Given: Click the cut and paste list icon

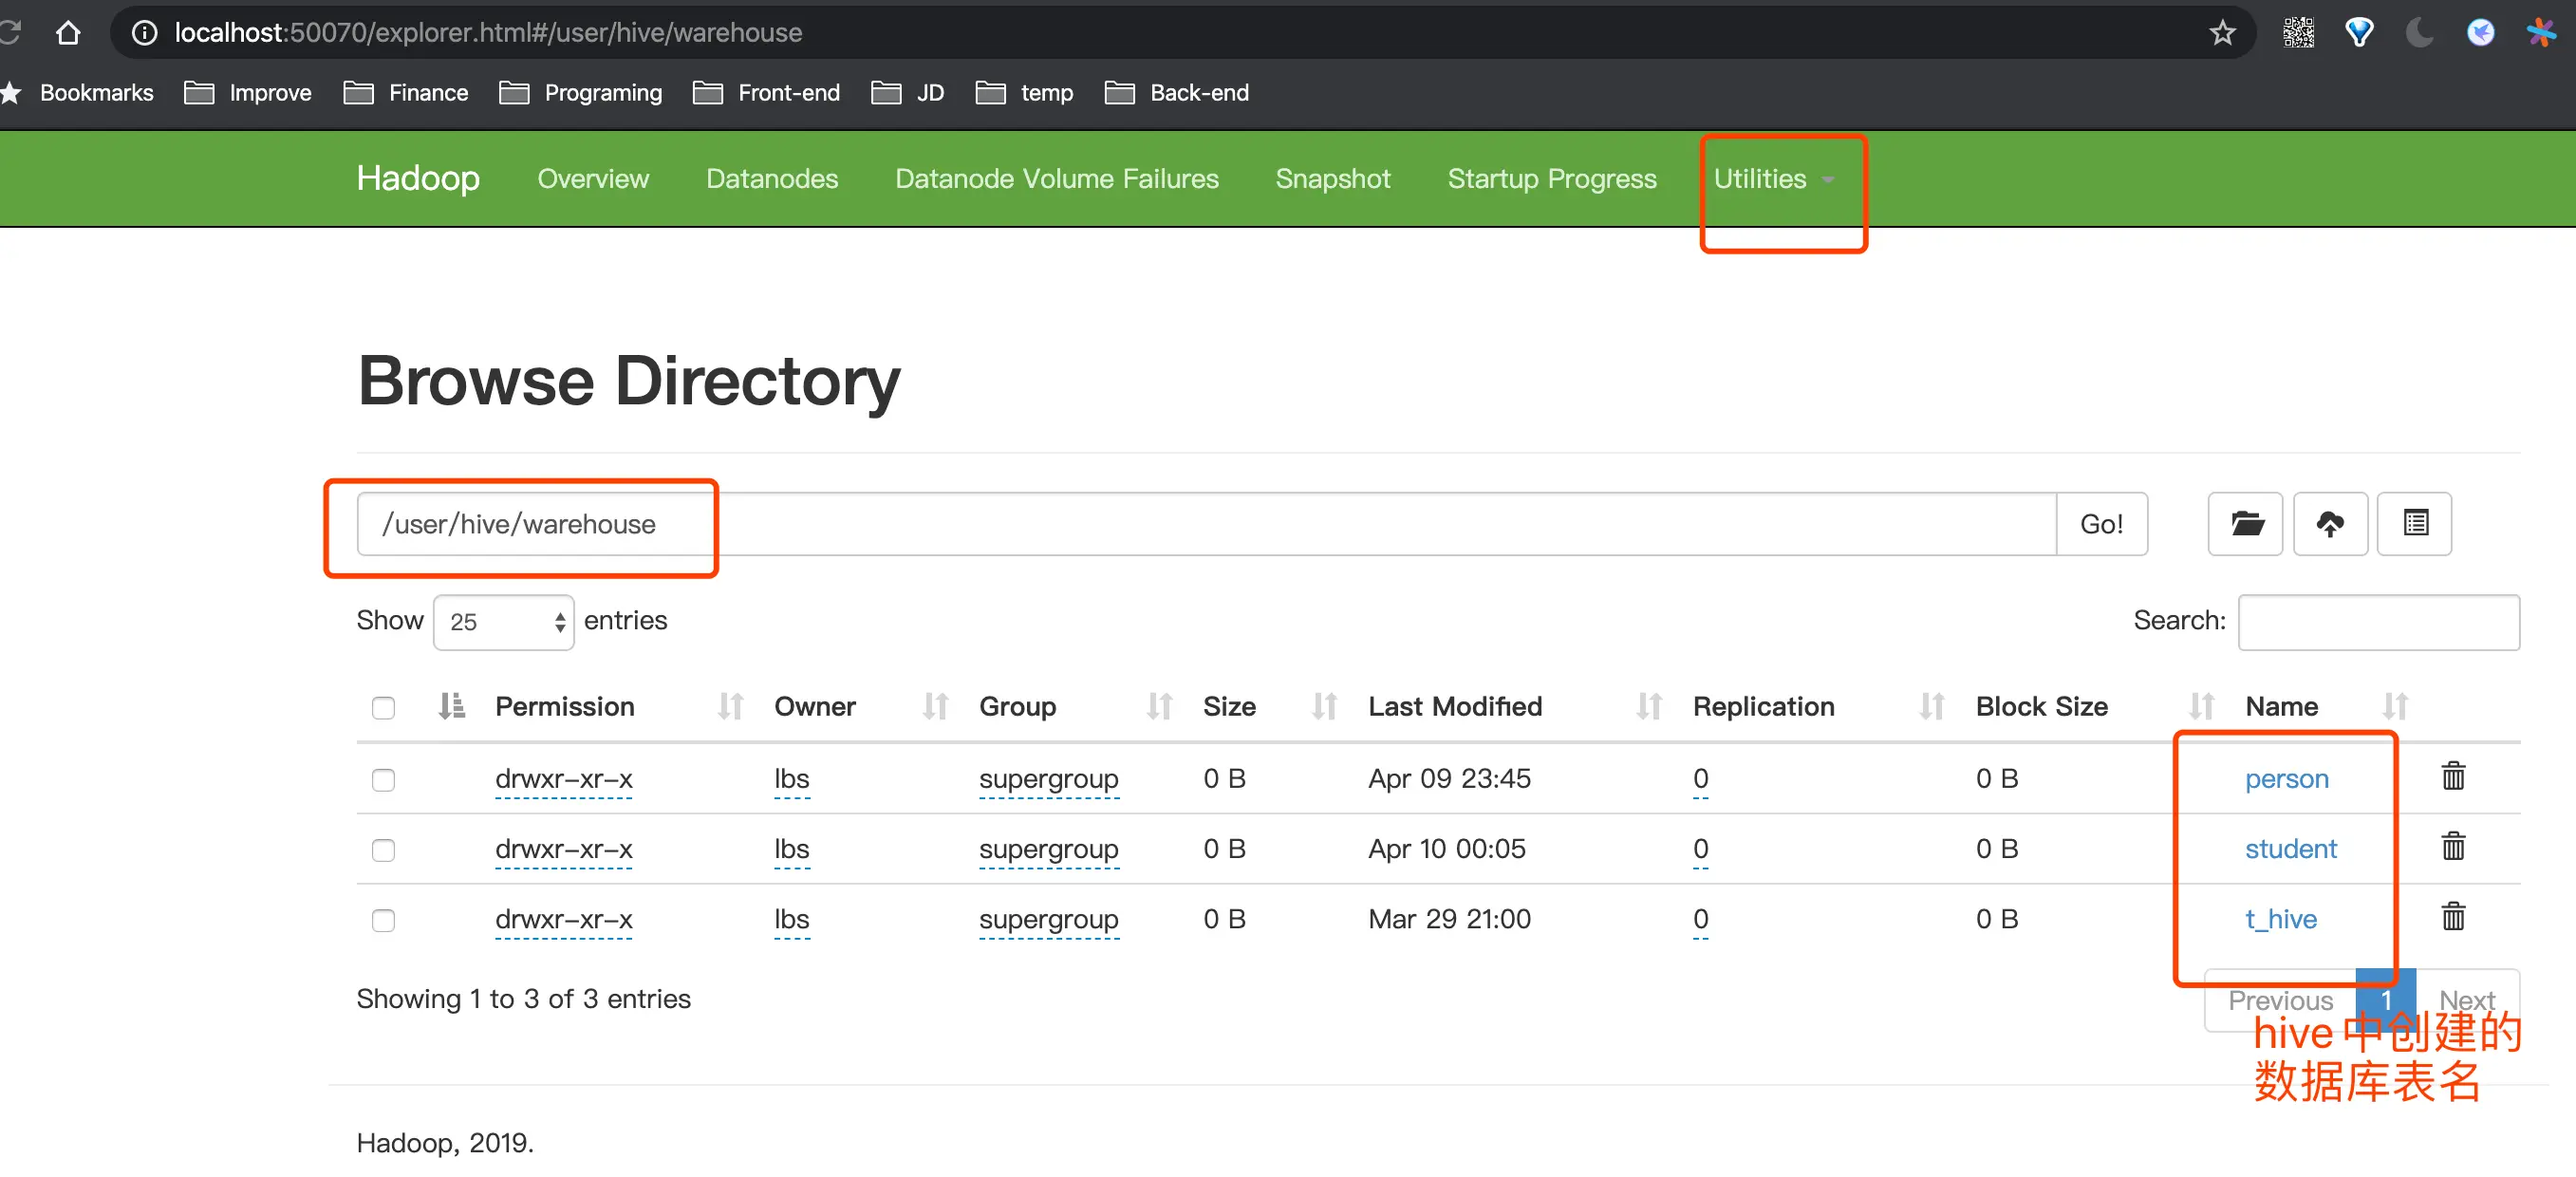Looking at the screenshot, I should tap(2414, 523).
